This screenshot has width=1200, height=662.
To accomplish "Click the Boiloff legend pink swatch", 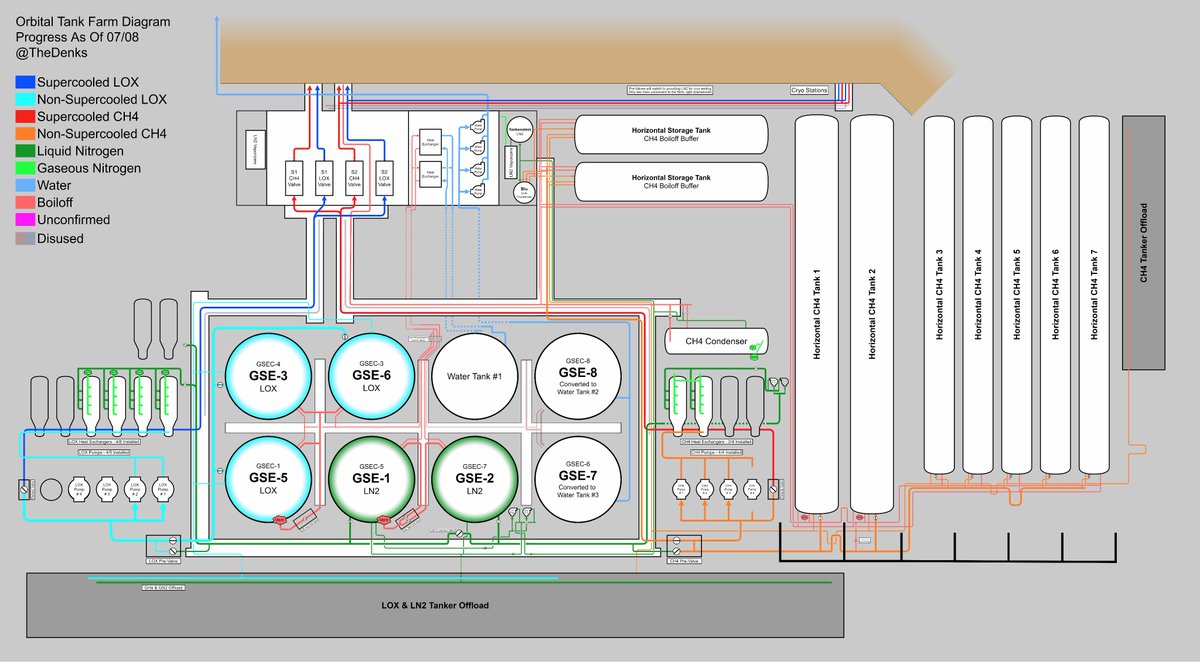I will [x=24, y=202].
